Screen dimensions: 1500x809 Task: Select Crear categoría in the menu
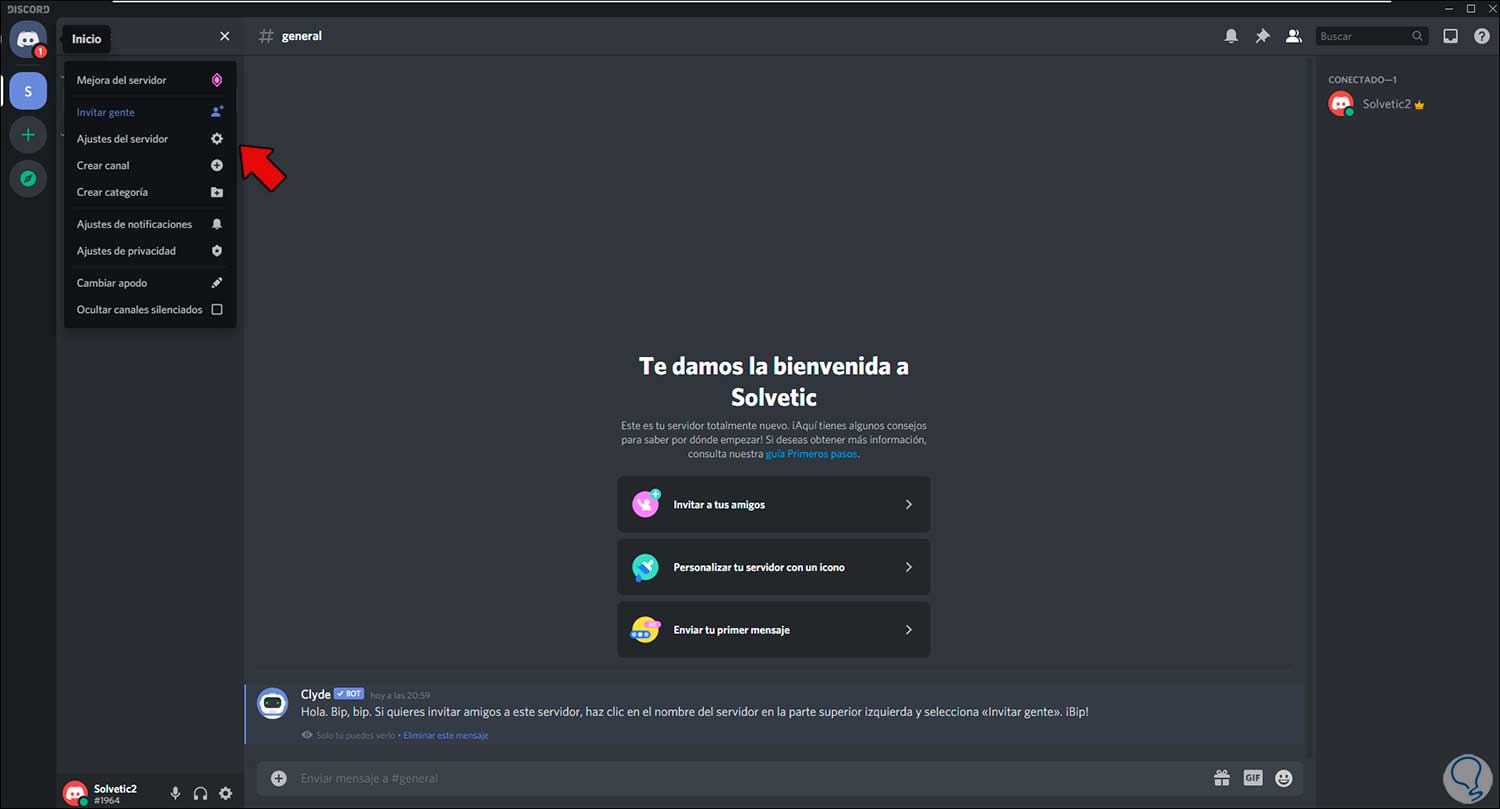[x=150, y=192]
